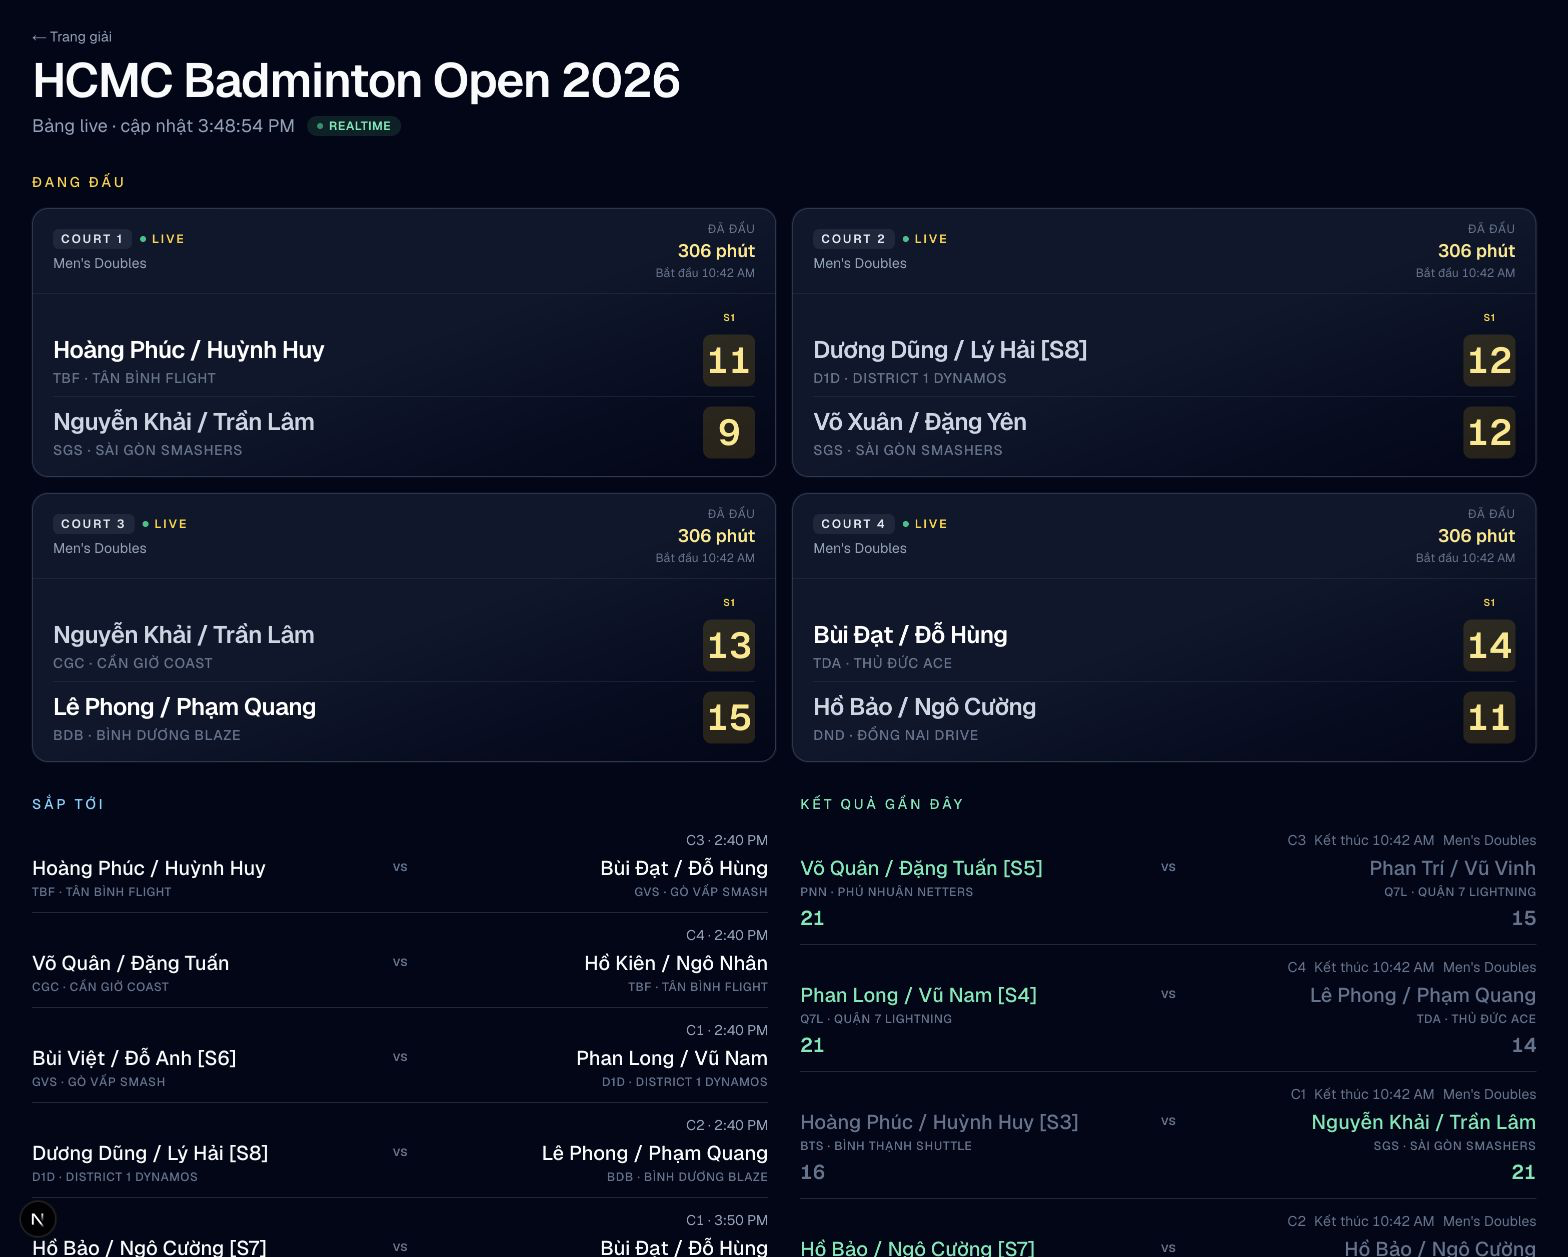Screen dimensions: 1568x1257
Task: Click the COURT 1 badge
Action: (x=92, y=239)
